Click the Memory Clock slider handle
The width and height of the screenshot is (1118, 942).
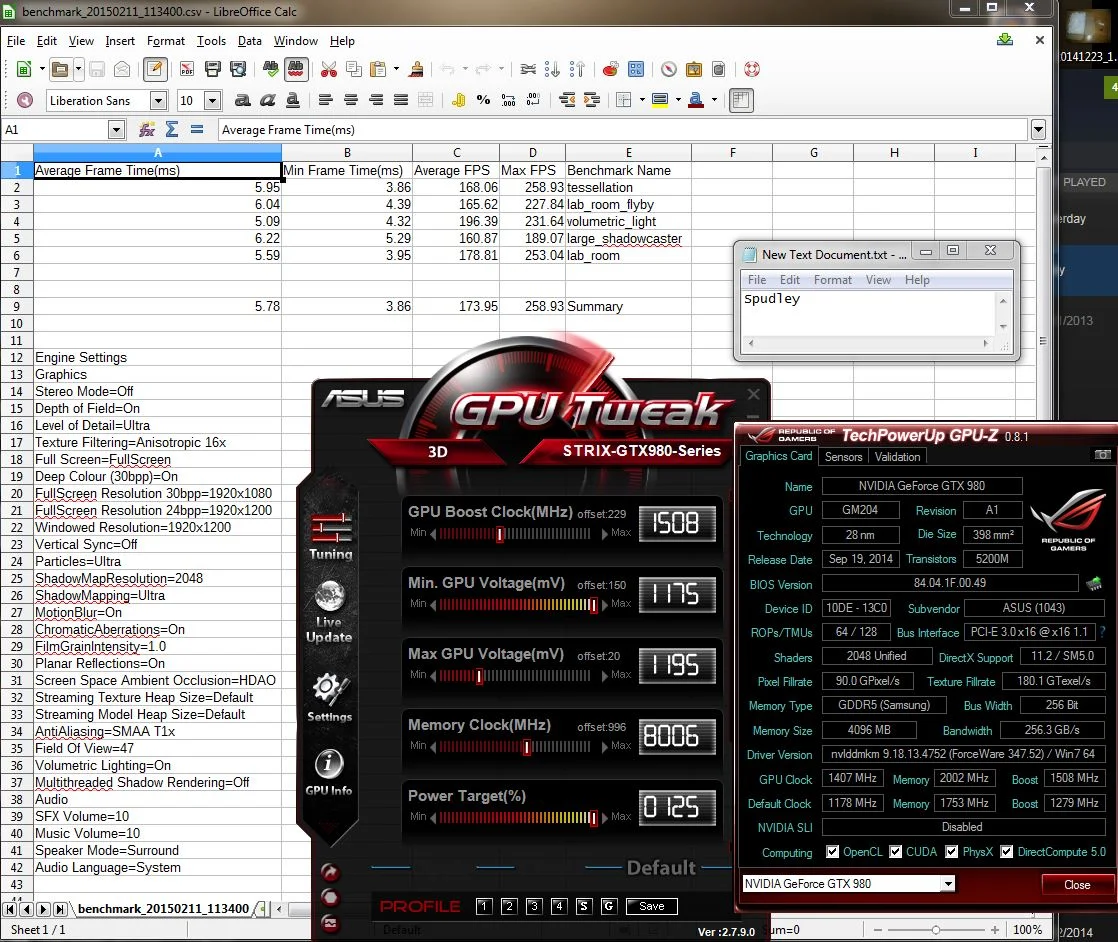[527, 747]
